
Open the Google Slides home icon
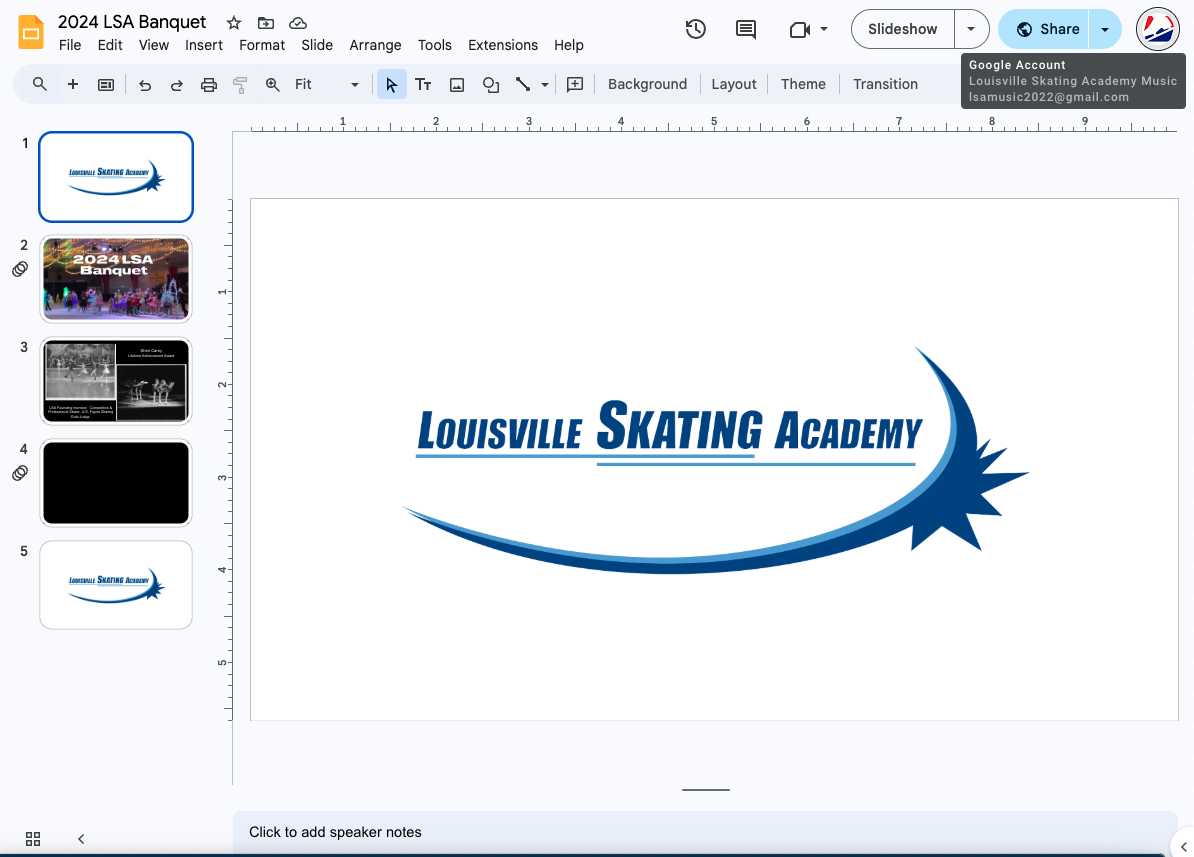(31, 31)
